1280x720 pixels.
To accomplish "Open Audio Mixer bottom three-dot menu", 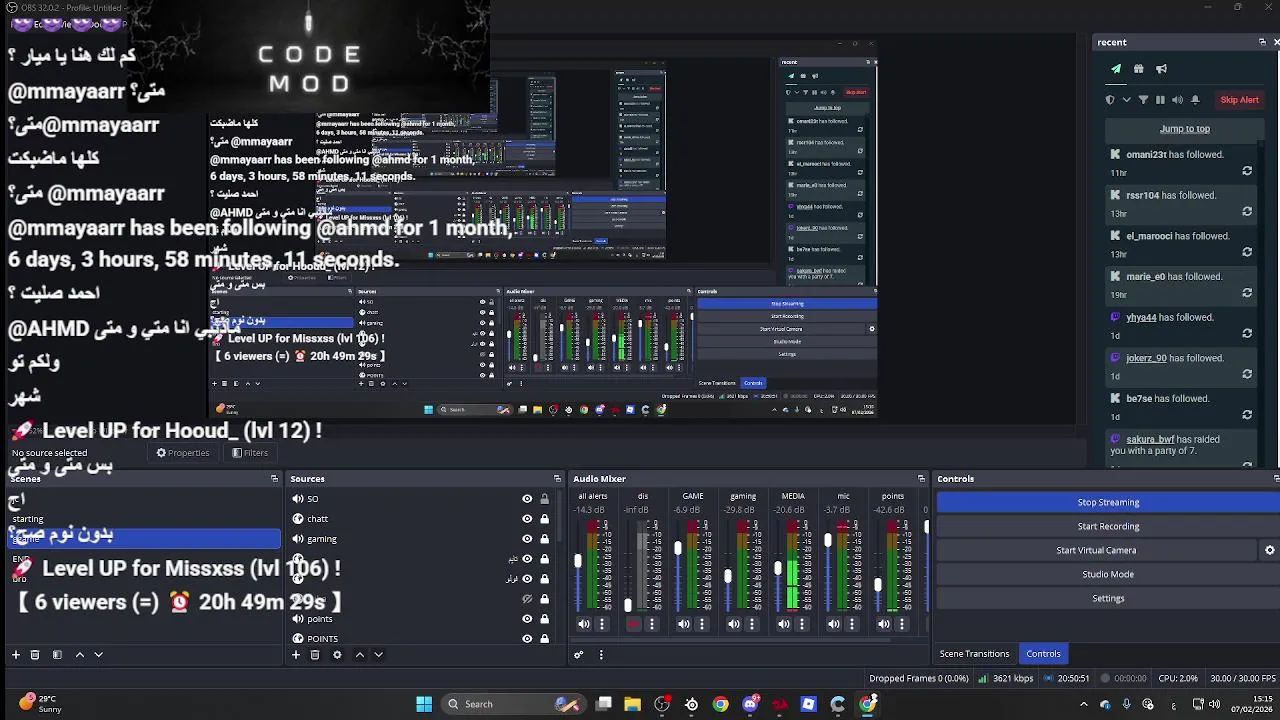I will [x=601, y=655].
